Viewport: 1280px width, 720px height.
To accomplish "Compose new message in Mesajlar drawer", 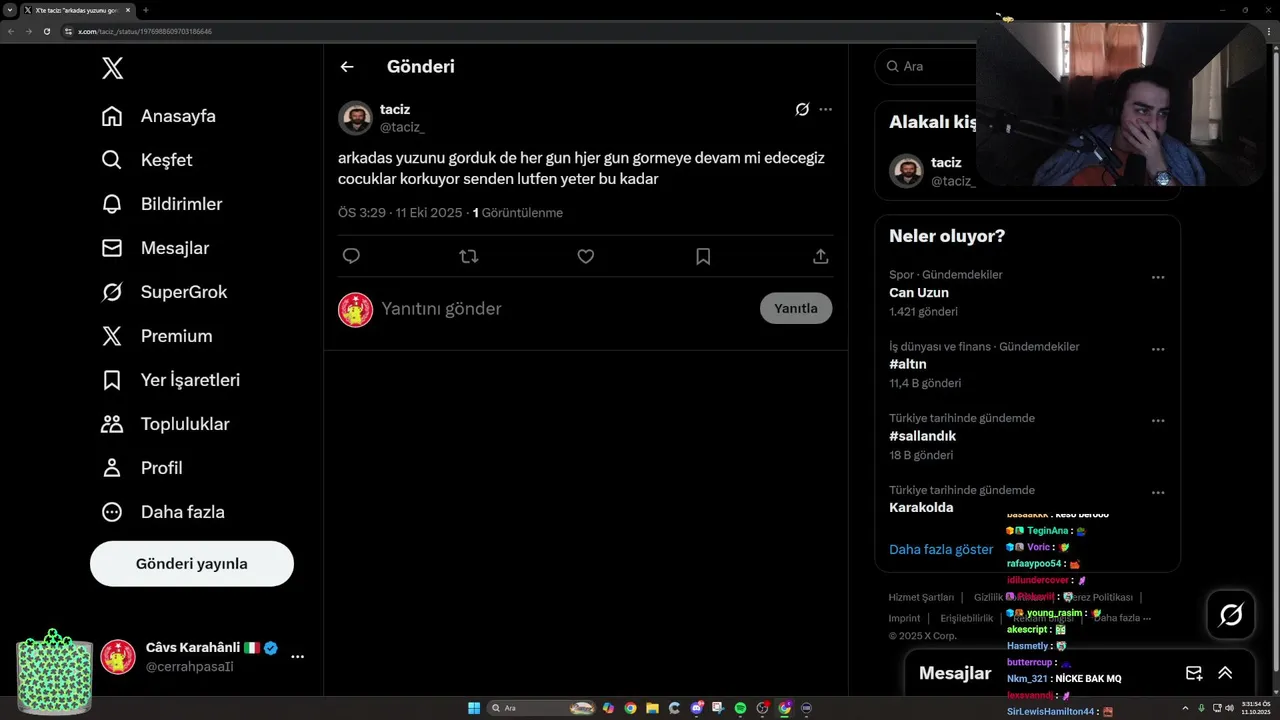I will (x=1194, y=673).
